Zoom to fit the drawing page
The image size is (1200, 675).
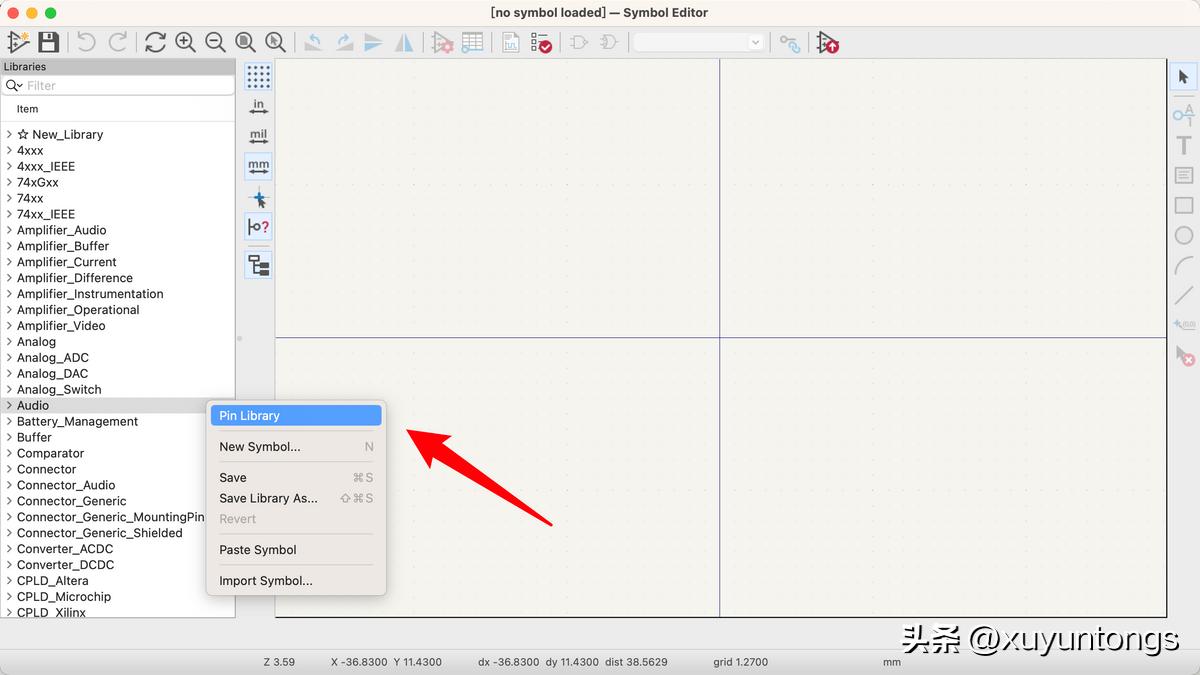point(245,42)
